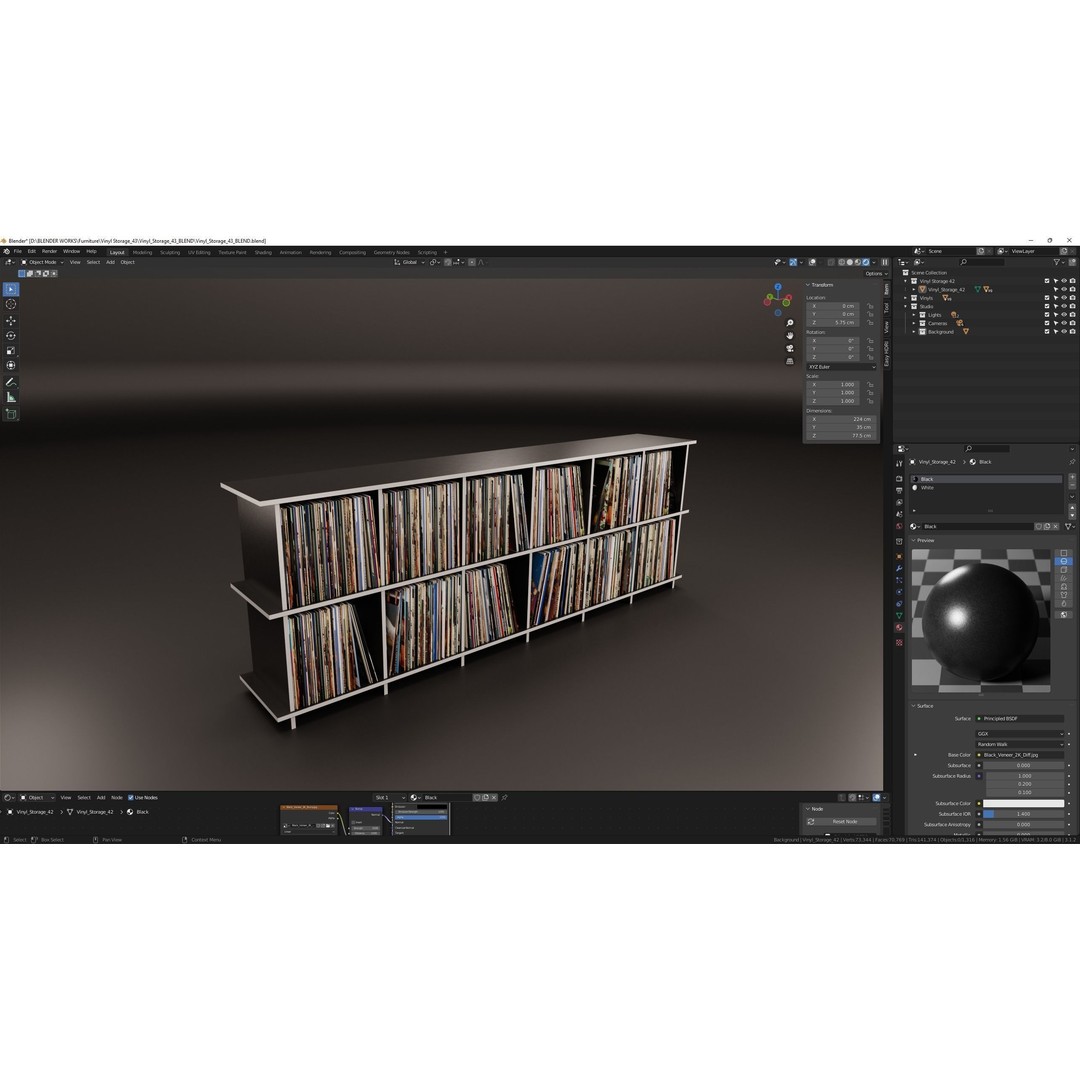
Task: Open the Render menu
Action: pyautogui.click(x=47, y=252)
